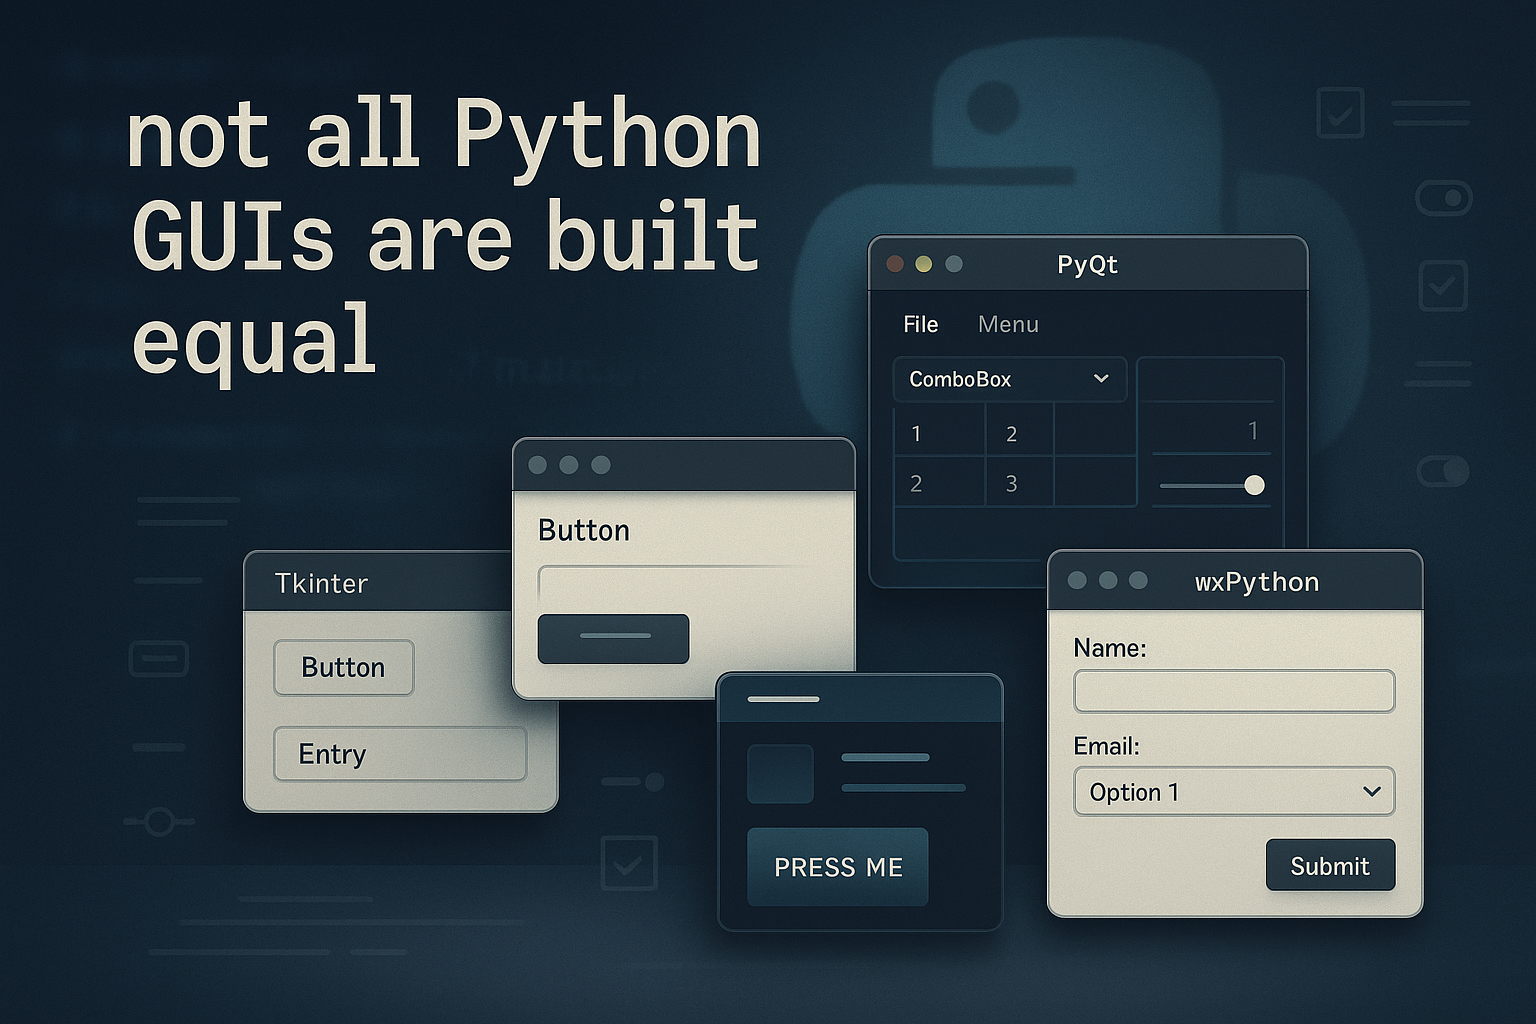1536x1024 pixels.
Task: Focus the Entry field in Tkinter window
Action: pos(400,753)
